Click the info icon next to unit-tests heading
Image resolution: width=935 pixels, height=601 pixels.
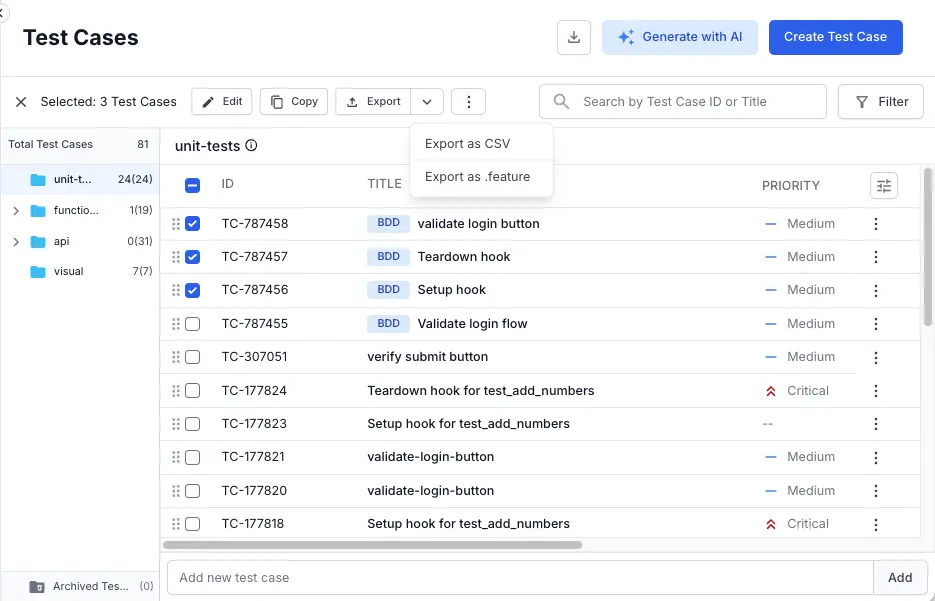pos(251,146)
